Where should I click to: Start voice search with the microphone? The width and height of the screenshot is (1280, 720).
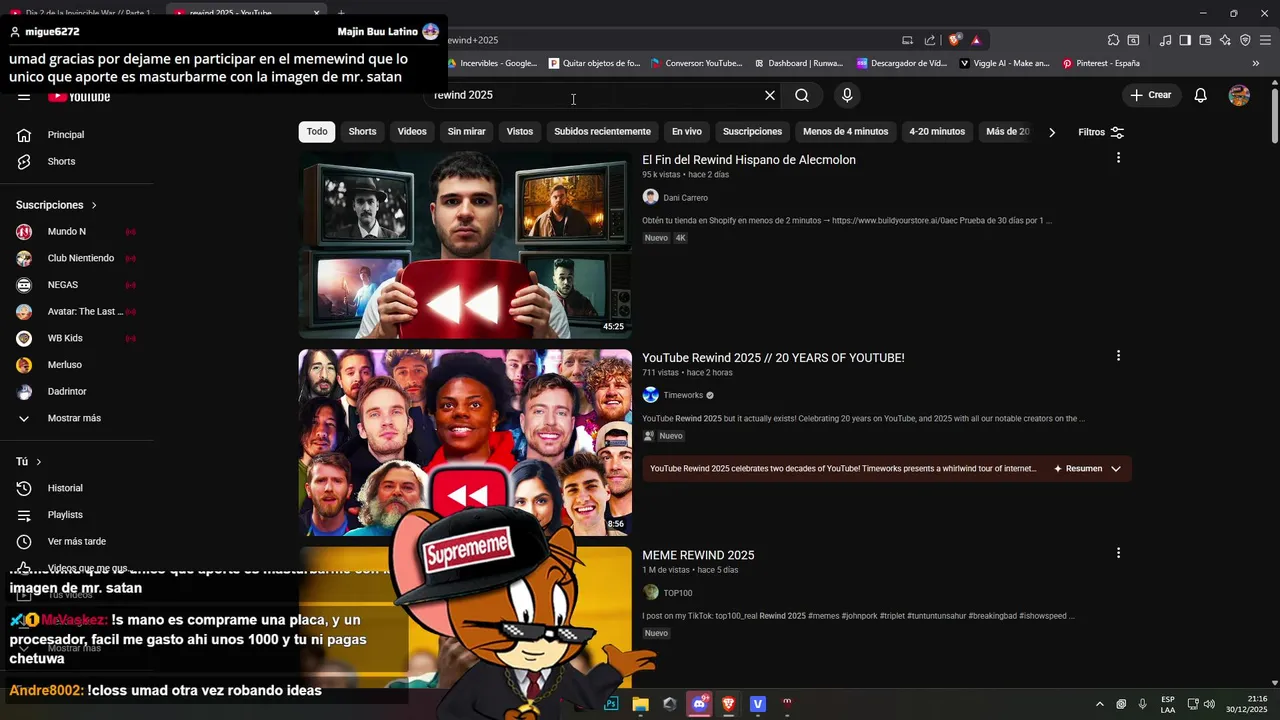[847, 95]
